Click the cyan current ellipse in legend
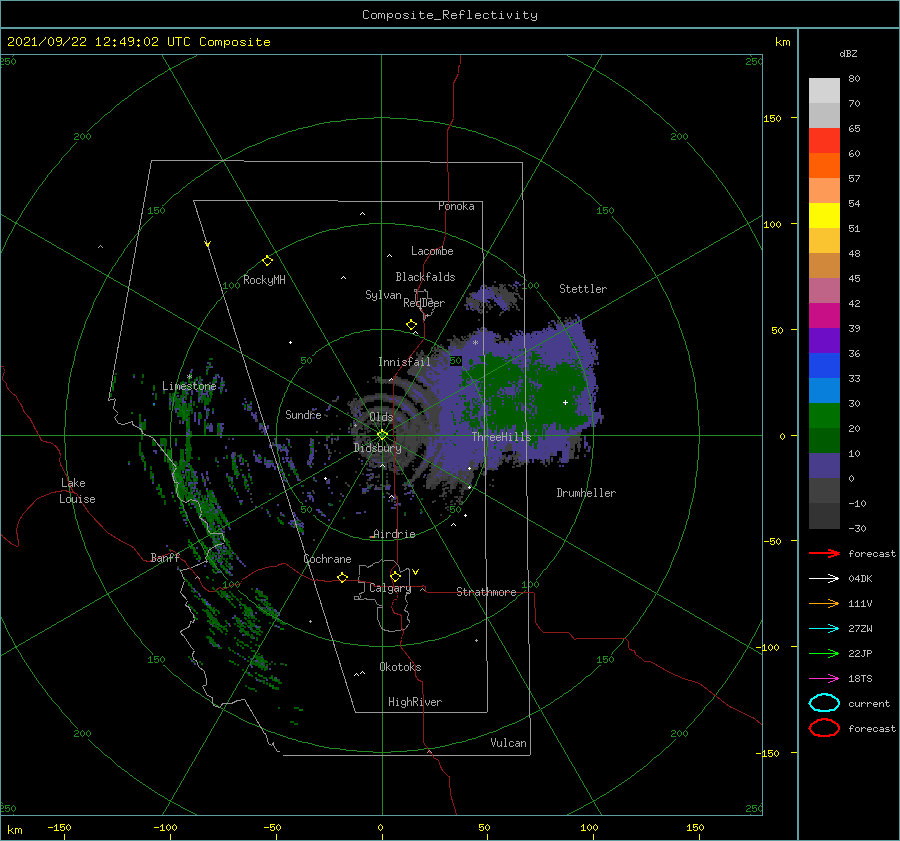This screenshot has height=841, width=900. tap(824, 703)
